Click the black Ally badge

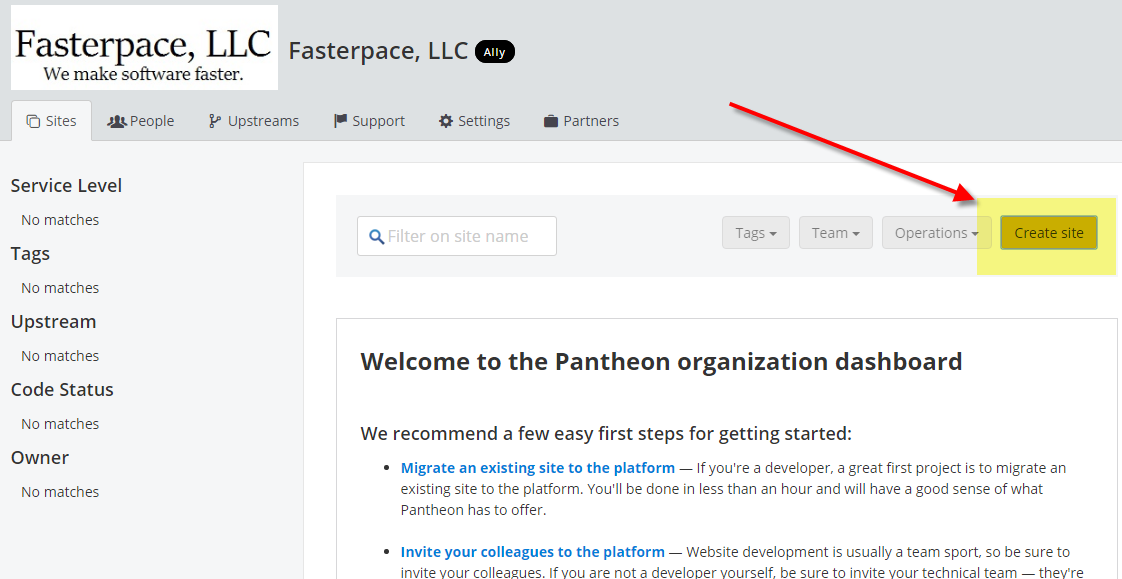coord(494,52)
